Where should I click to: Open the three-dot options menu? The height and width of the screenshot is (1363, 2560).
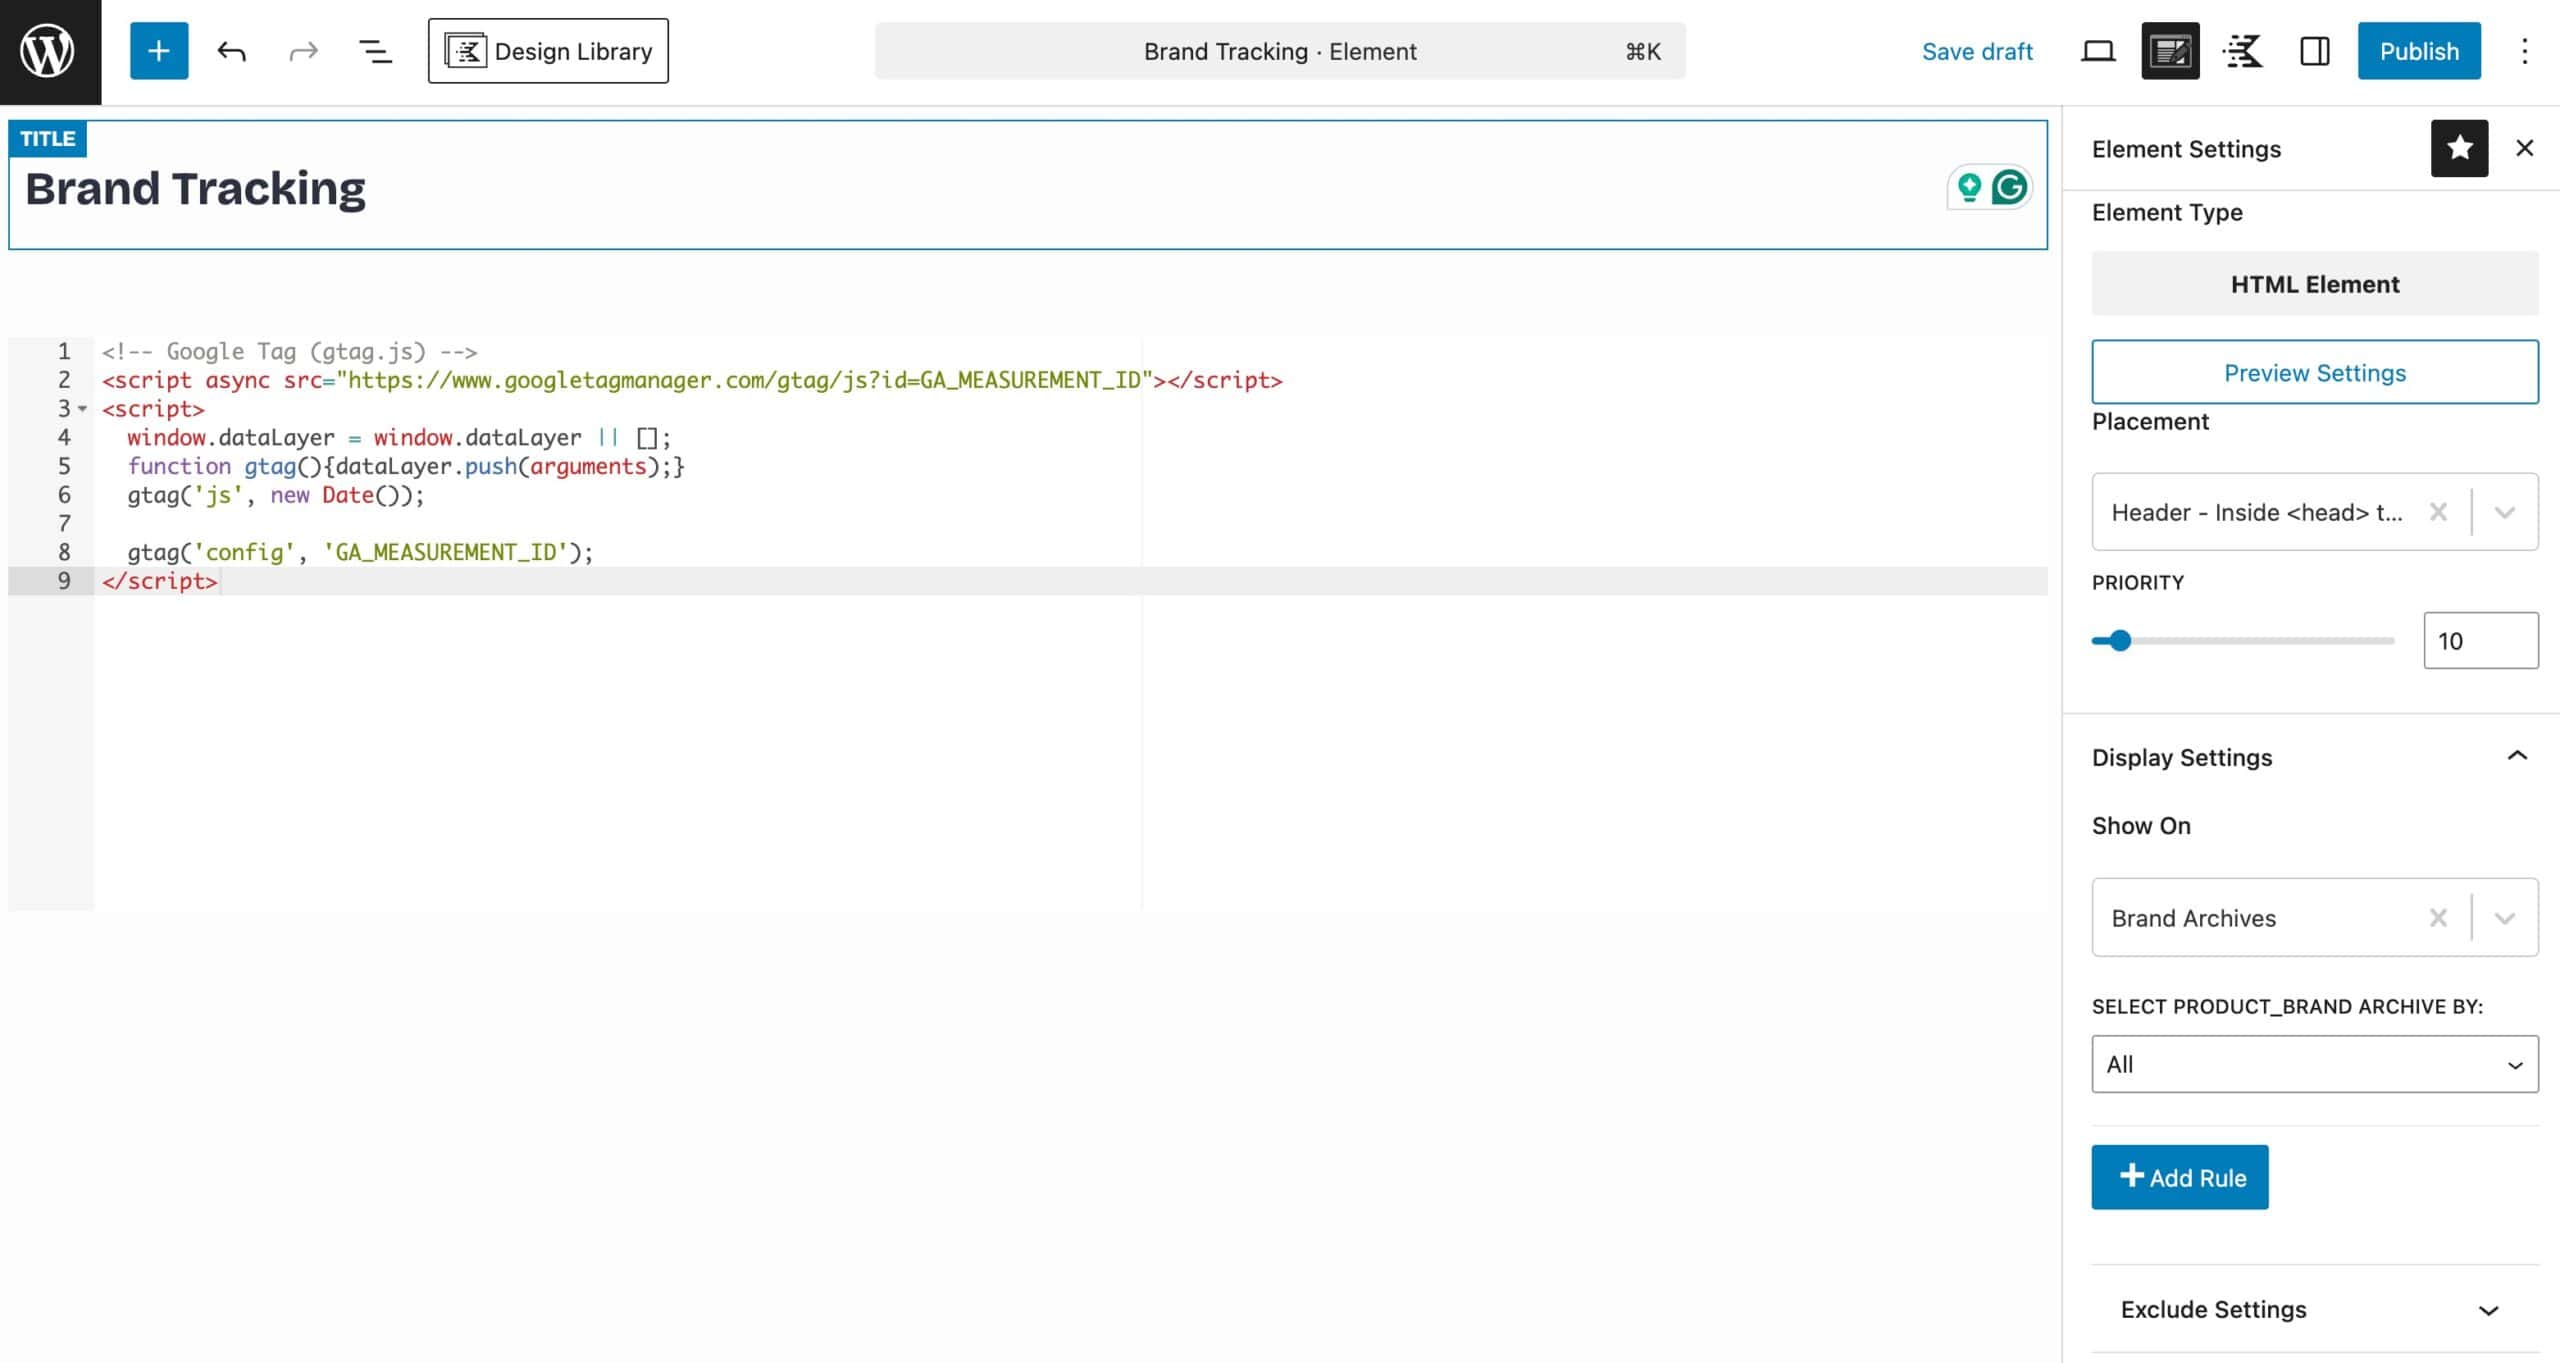tap(2527, 50)
